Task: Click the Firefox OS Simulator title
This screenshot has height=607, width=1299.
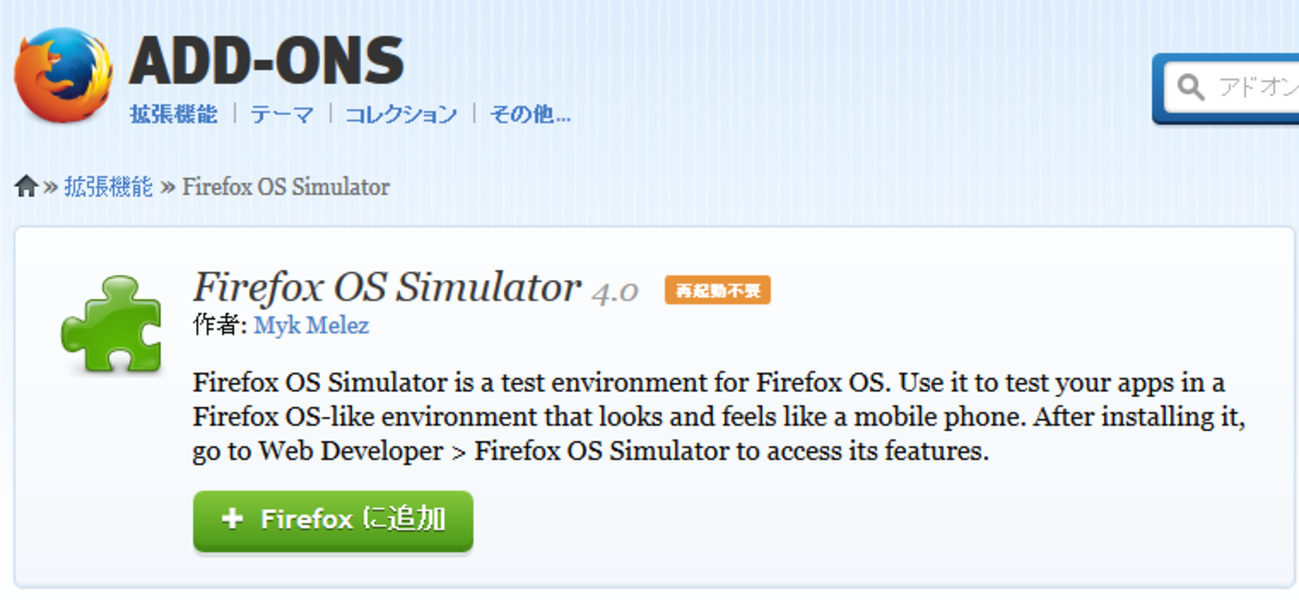Action: click(386, 287)
